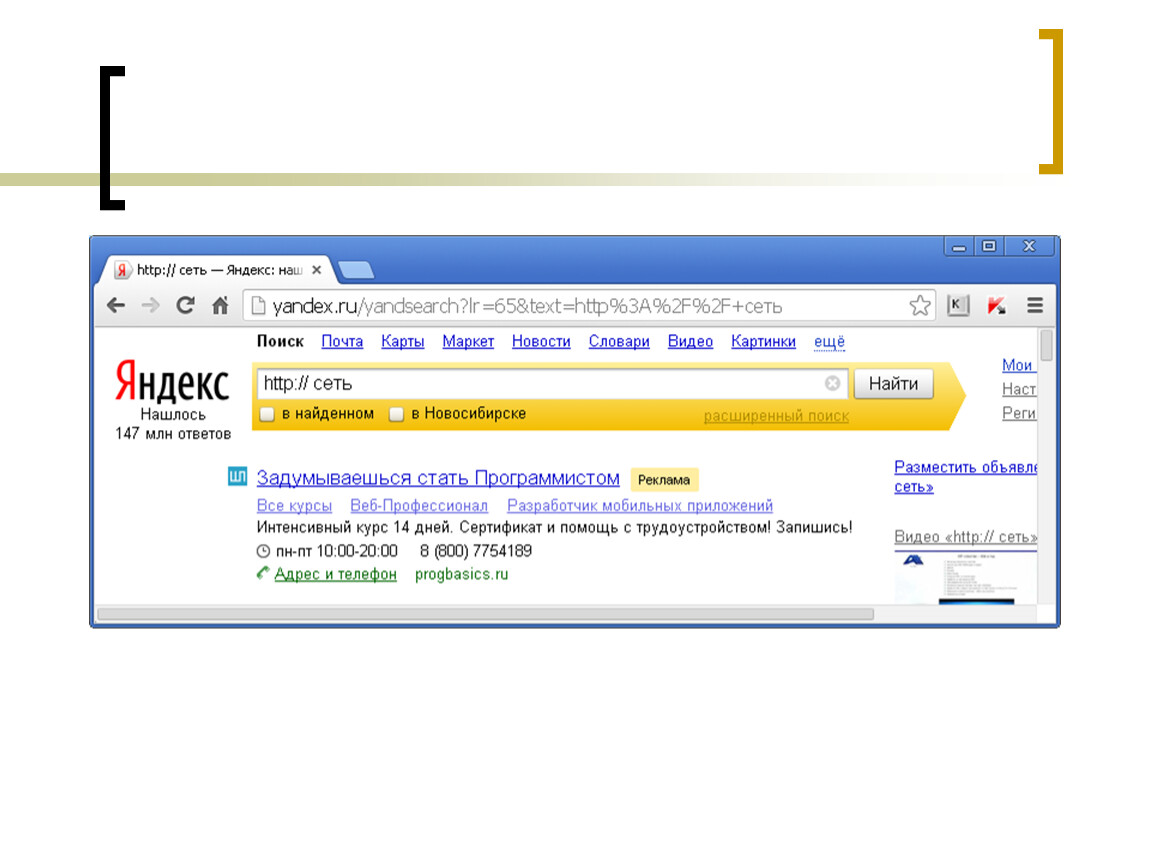Enable 'в найденном' checkbox
This screenshot has width=1150, height=864.
pyautogui.click(x=268, y=414)
